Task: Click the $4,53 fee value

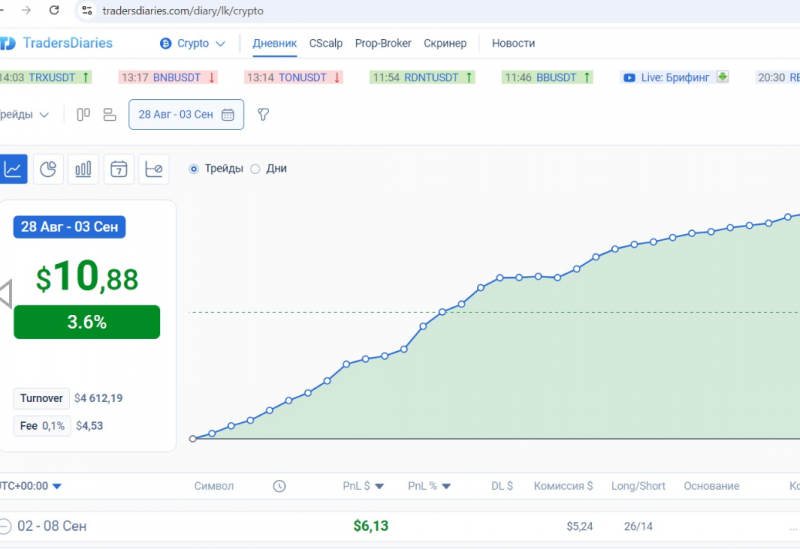Action: [x=89, y=426]
